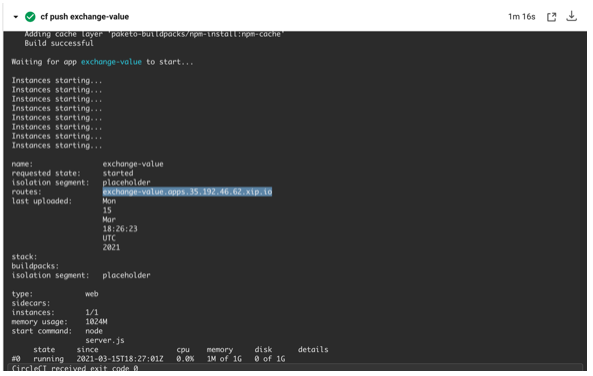
Task: Click the 'Waiting for app' log line
Action: click(x=102, y=62)
